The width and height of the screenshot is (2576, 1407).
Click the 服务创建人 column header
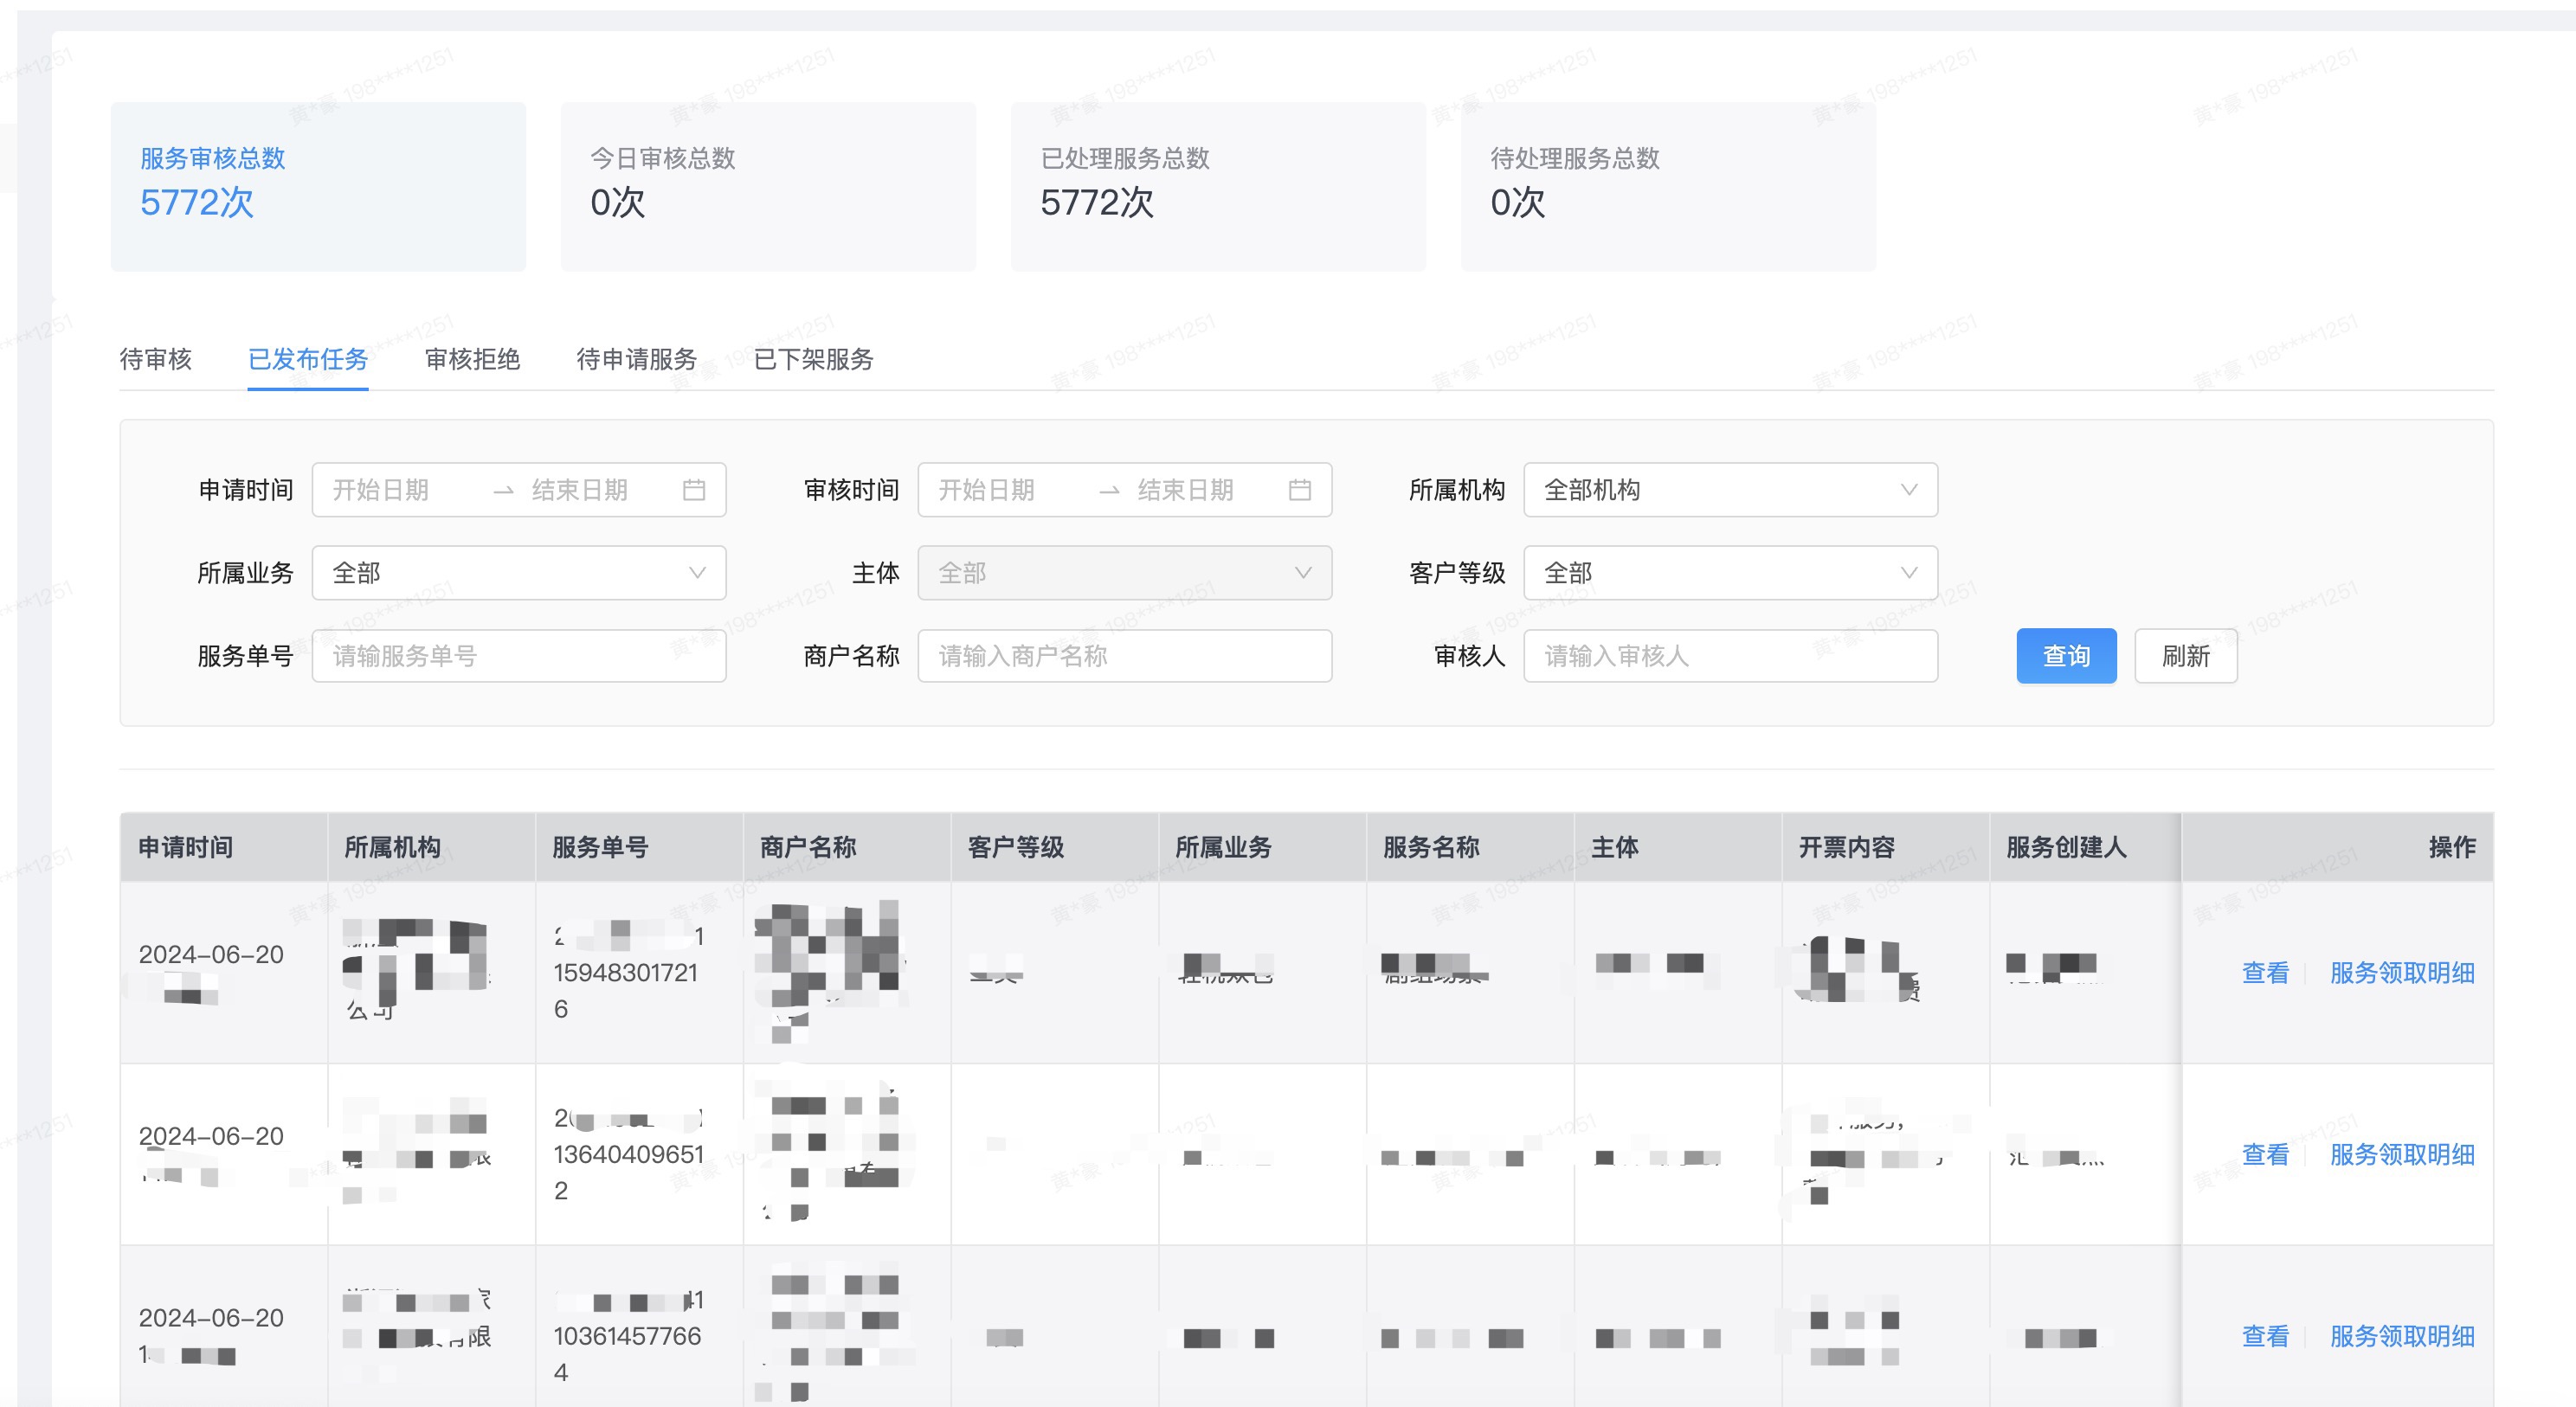(x=2085, y=847)
